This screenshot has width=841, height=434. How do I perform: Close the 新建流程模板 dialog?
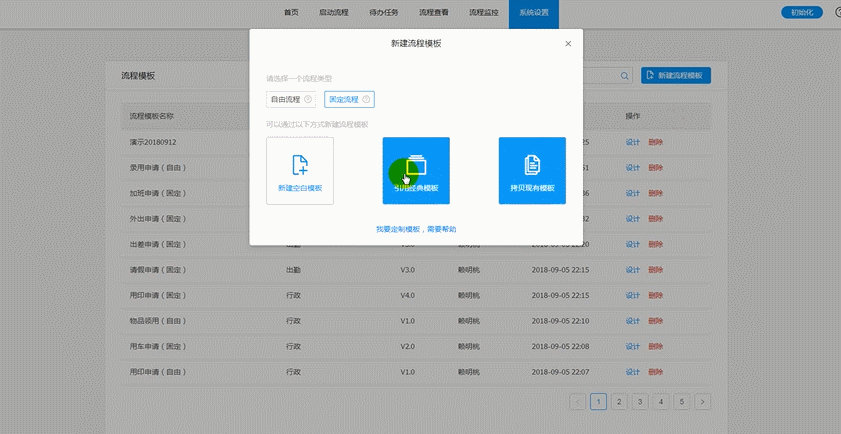[568, 44]
